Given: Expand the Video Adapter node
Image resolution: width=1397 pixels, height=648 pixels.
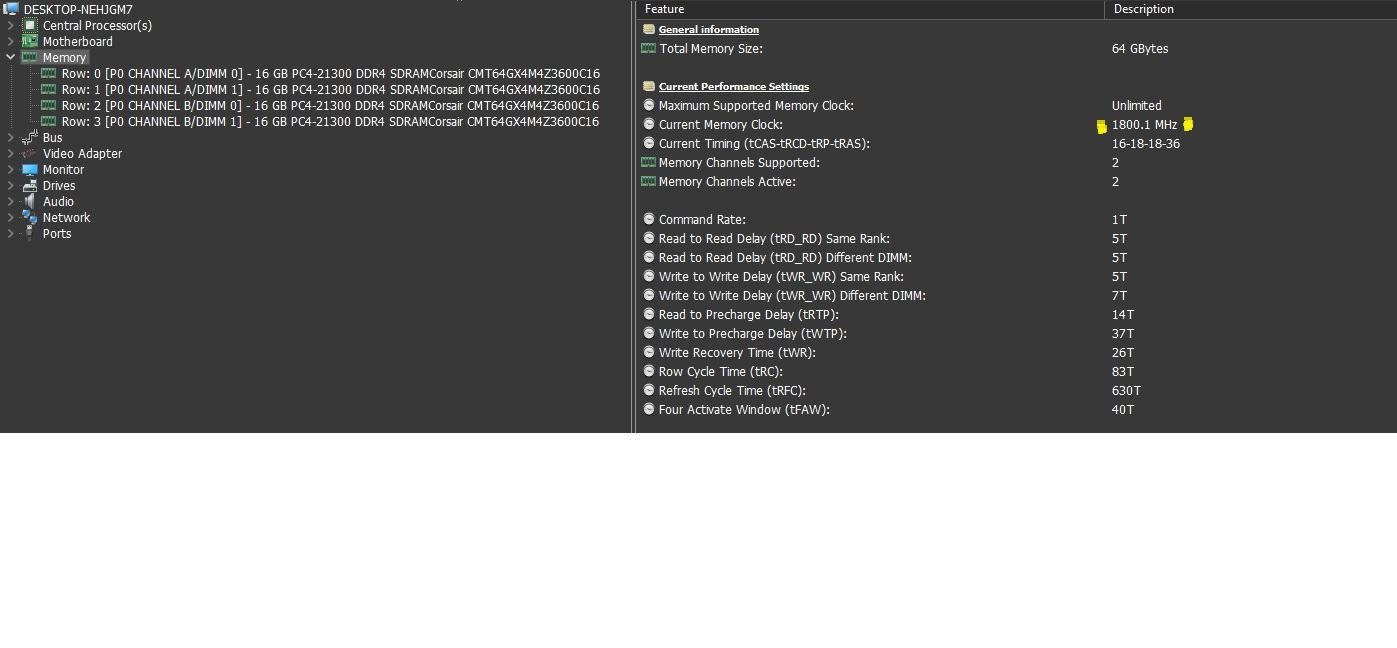Looking at the screenshot, I should [11, 154].
